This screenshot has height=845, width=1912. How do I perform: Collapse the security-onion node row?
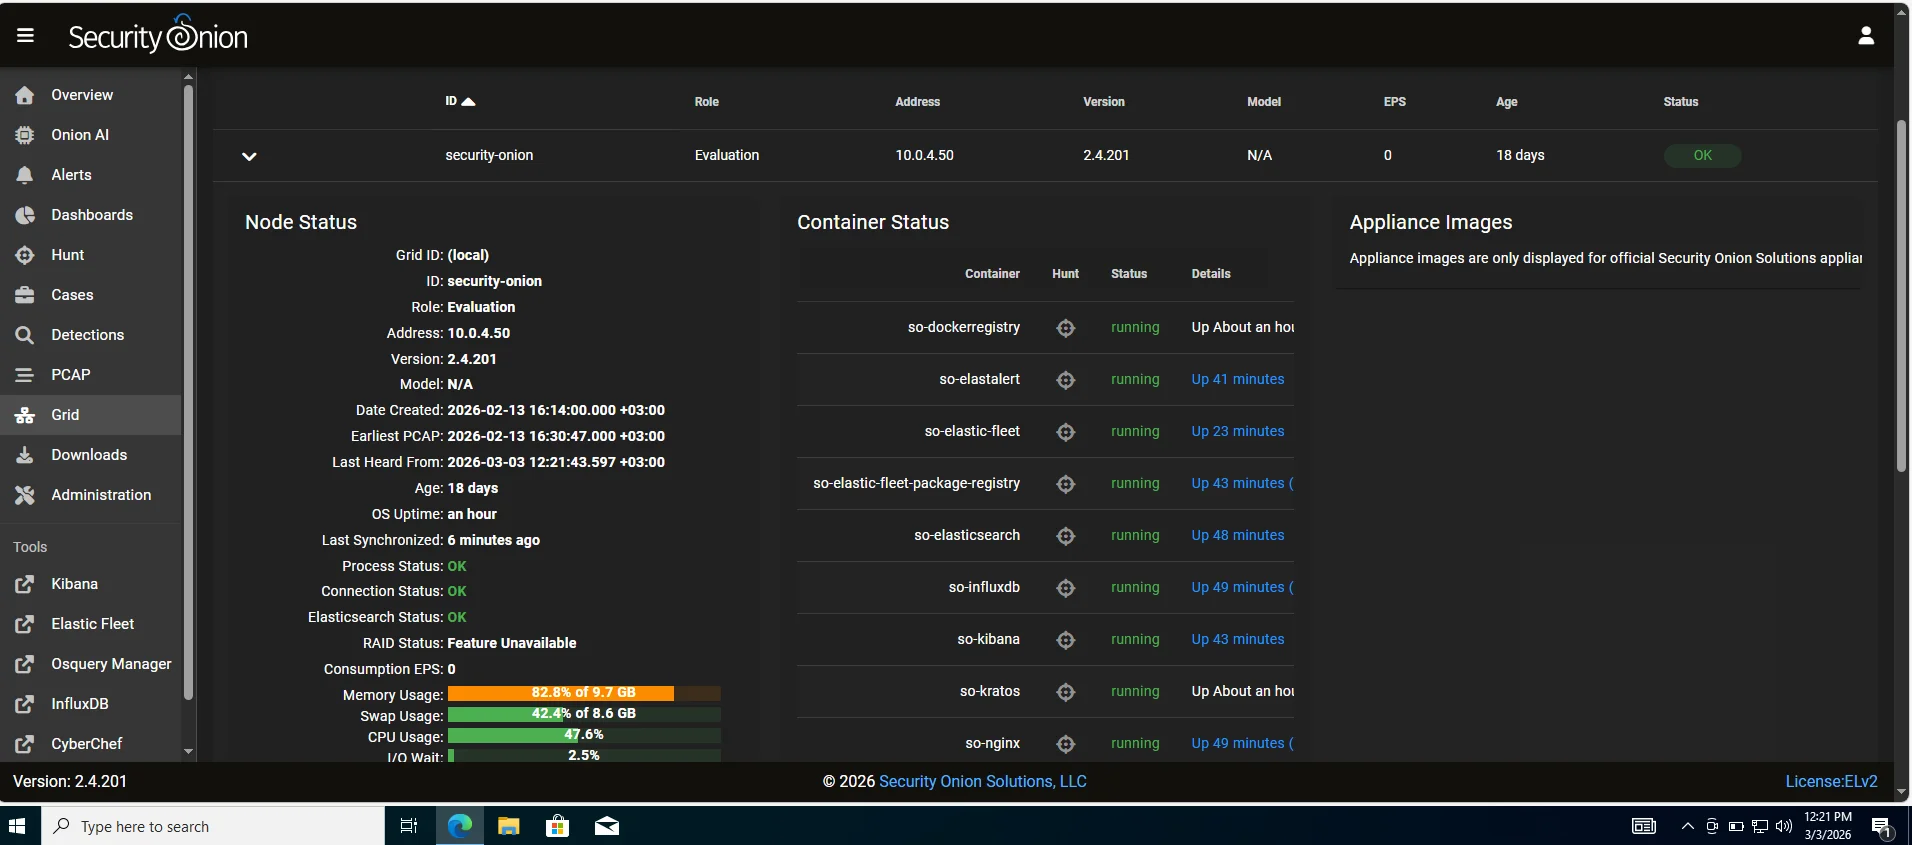click(x=249, y=156)
